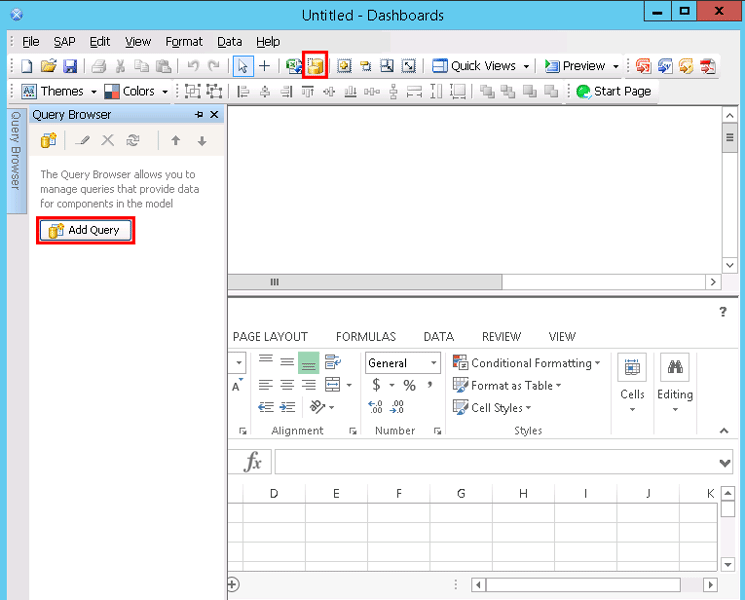Open the SAP menu

[x=64, y=42]
